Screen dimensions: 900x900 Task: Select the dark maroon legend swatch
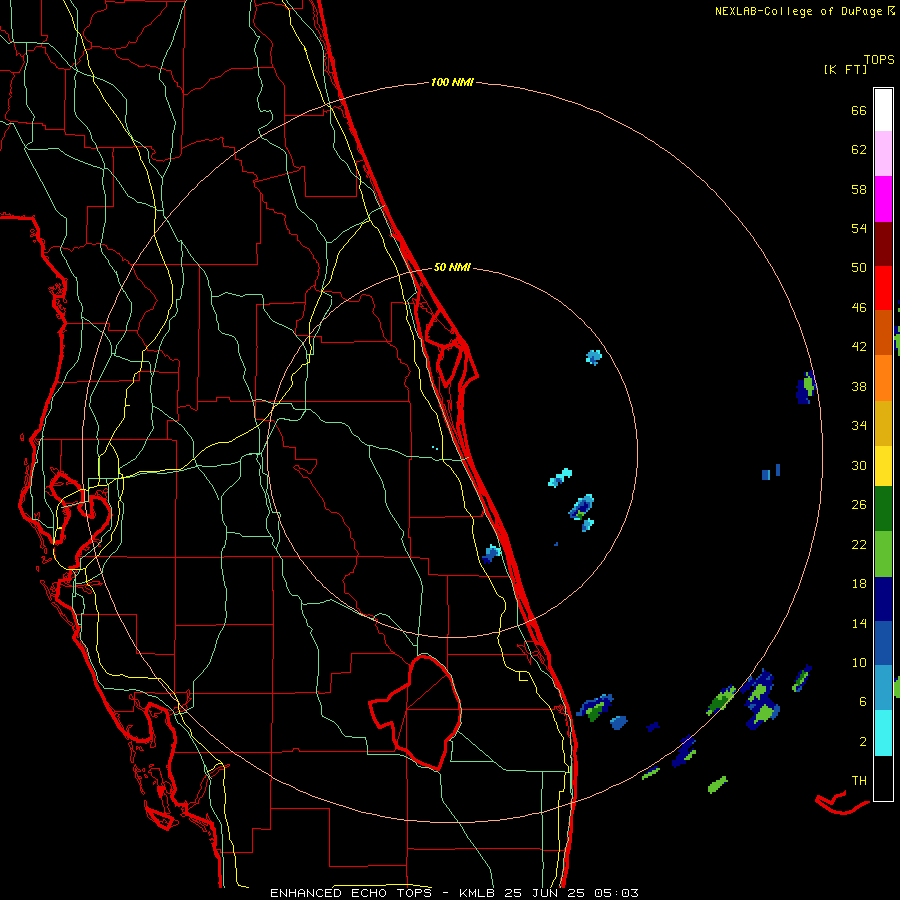(x=883, y=245)
